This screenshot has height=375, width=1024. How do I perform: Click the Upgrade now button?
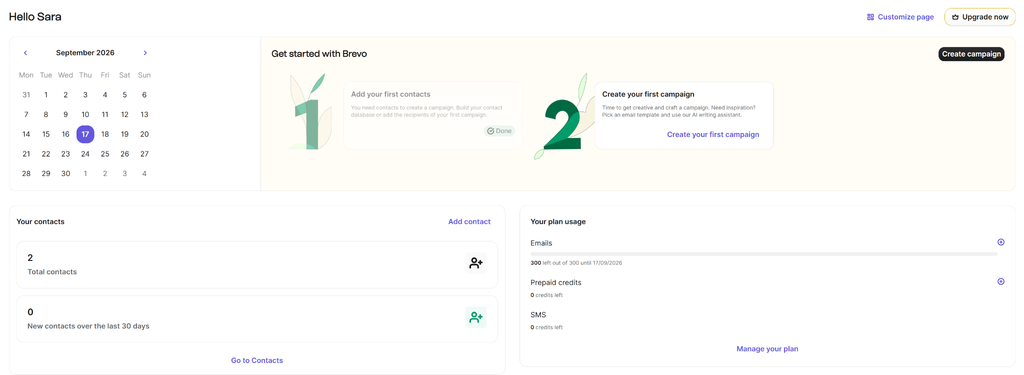(980, 17)
